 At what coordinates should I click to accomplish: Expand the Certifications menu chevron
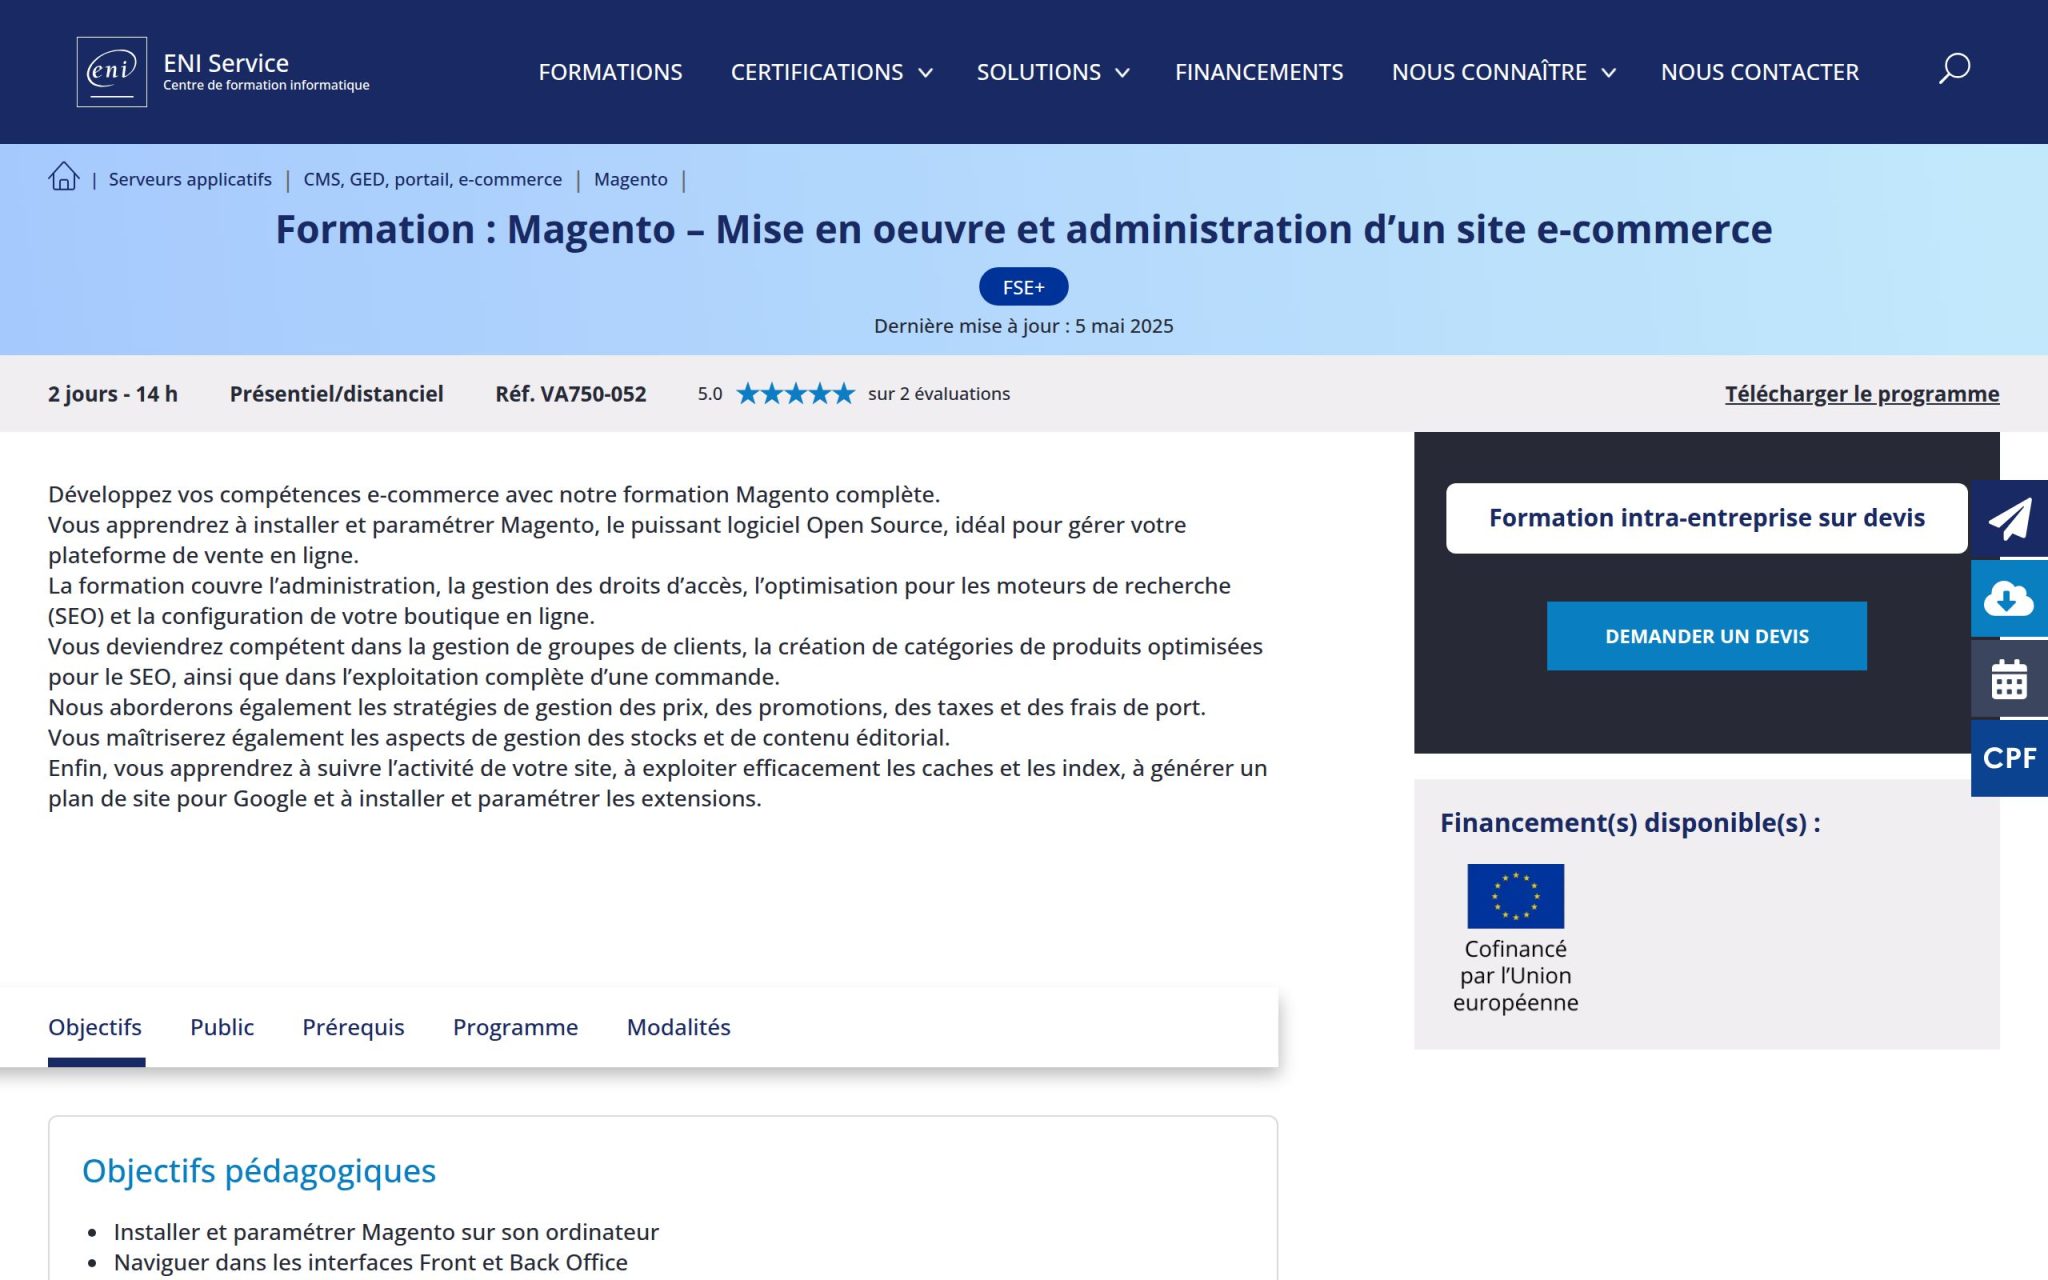click(925, 73)
